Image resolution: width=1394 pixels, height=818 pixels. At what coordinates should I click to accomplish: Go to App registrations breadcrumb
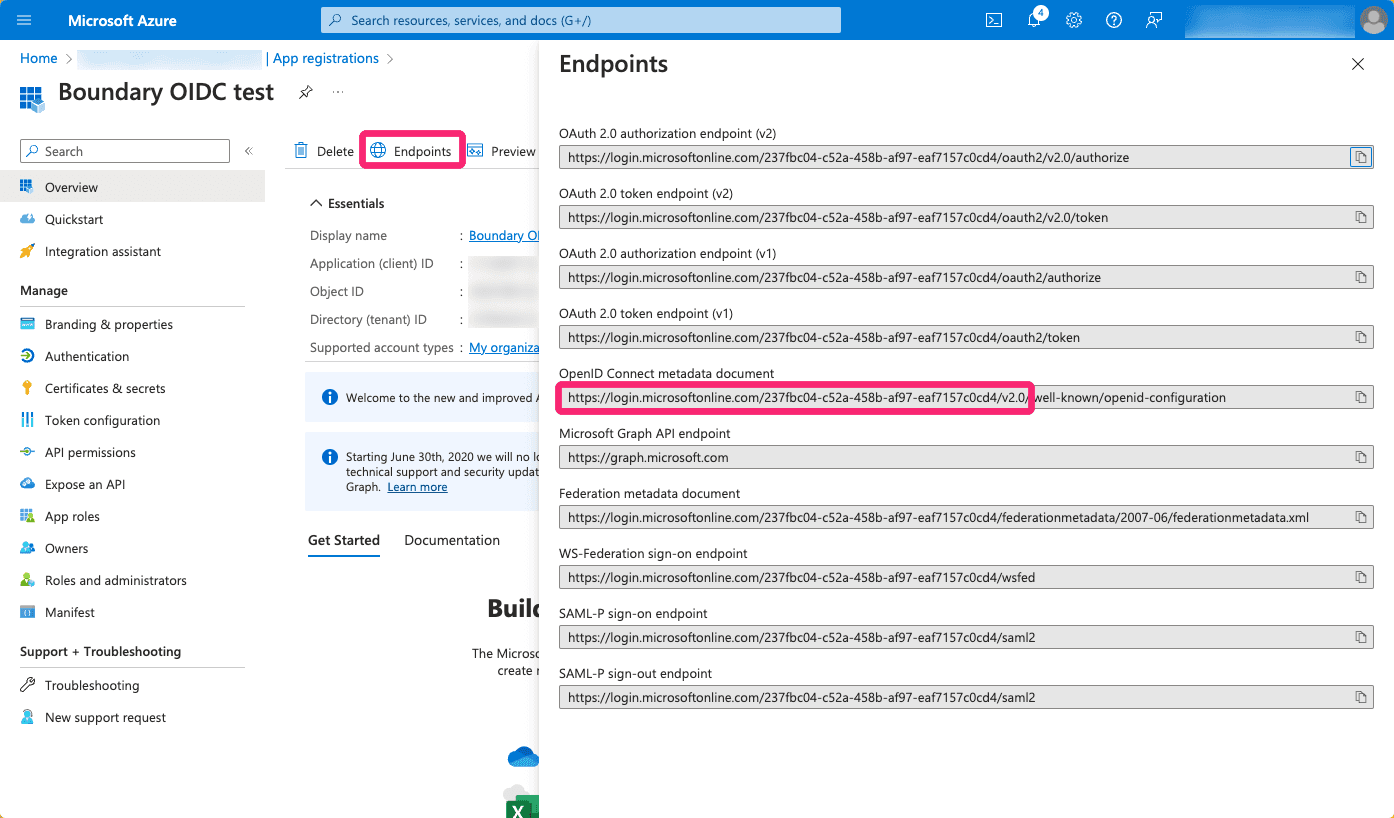pyautogui.click(x=326, y=58)
